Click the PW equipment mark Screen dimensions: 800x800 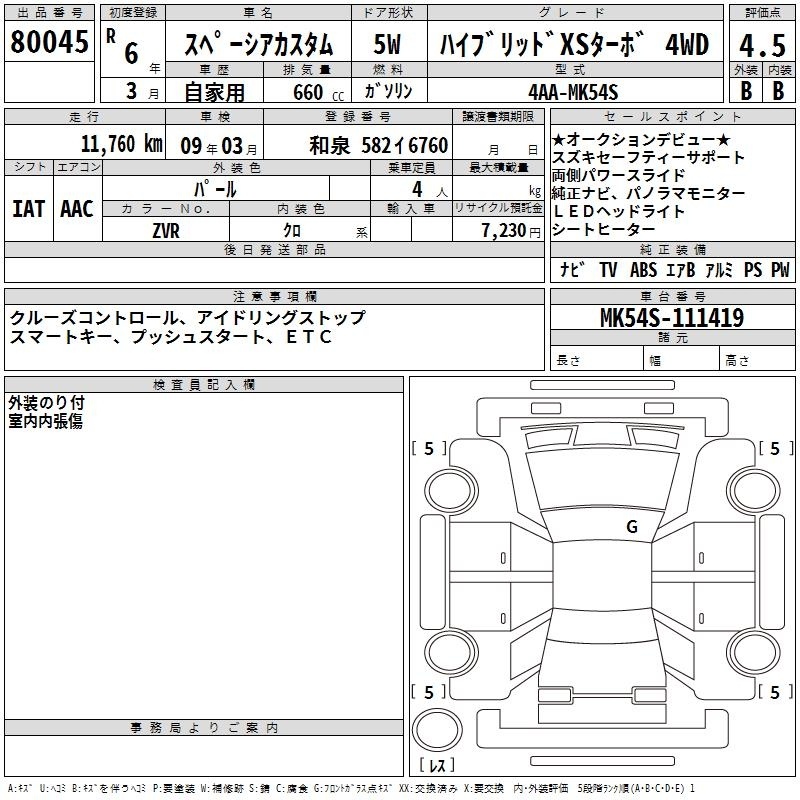(x=779, y=269)
